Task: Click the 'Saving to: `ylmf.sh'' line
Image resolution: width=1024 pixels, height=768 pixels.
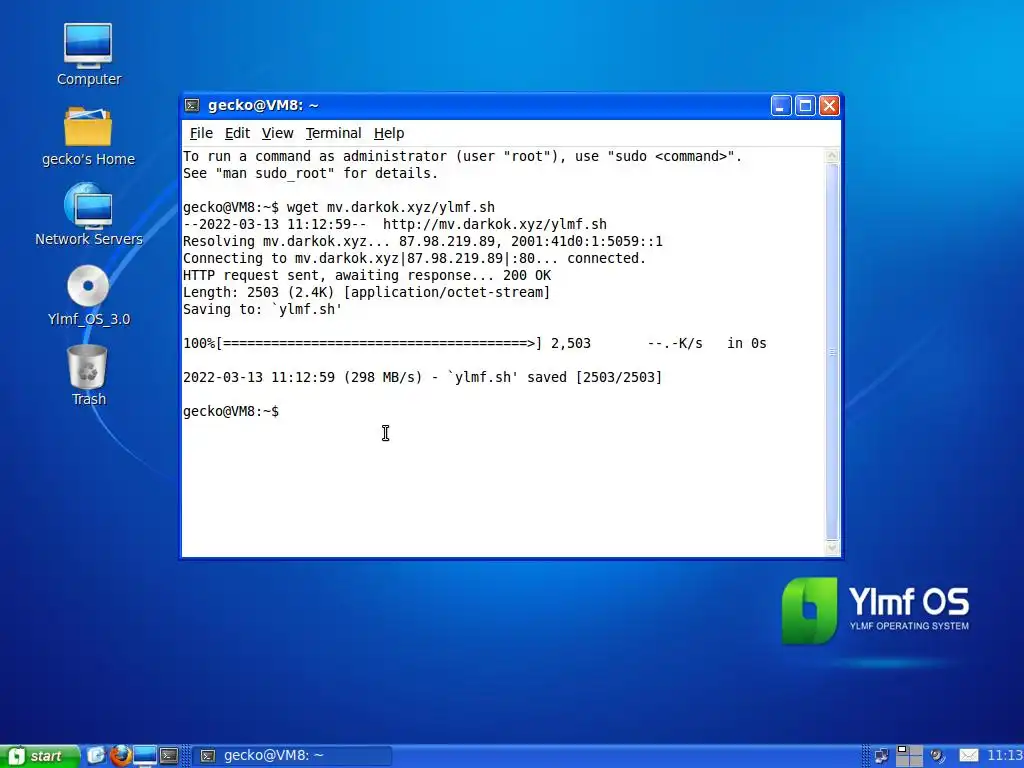Action: click(x=263, y=309)
